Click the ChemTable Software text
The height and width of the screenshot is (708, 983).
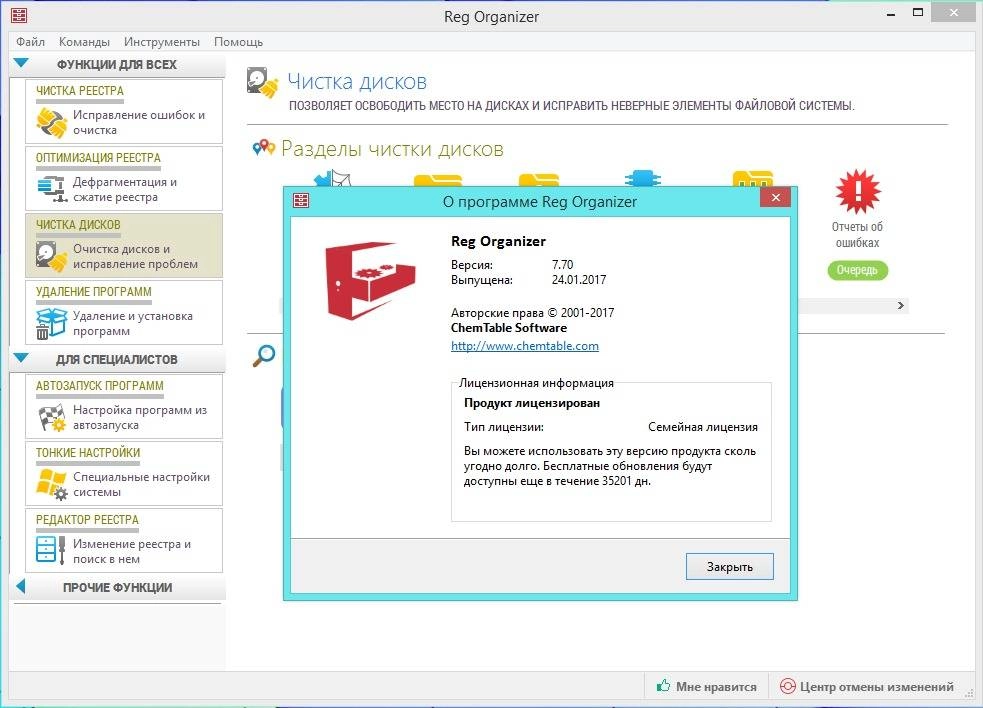pos(509,328)
